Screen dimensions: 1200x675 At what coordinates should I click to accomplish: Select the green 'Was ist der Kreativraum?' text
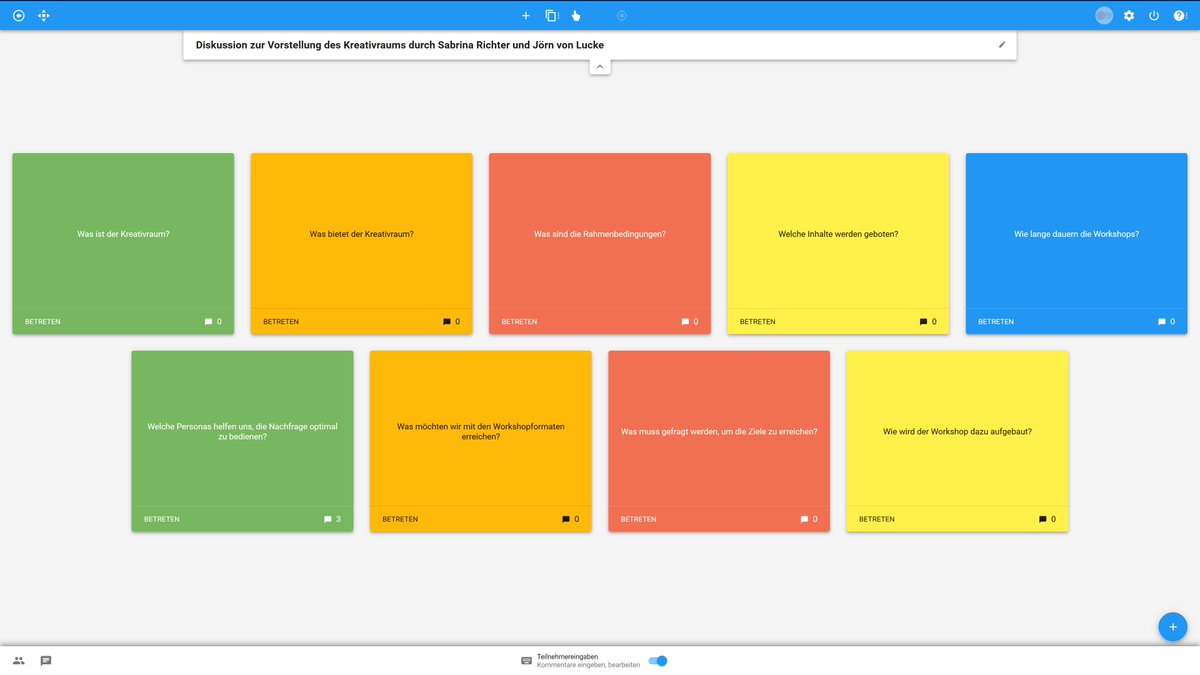123,234
